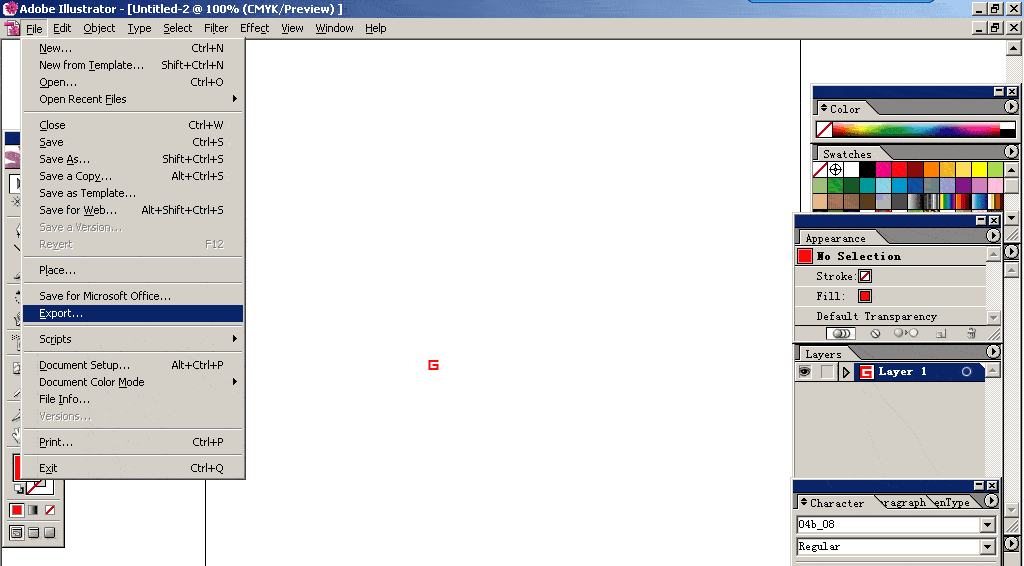The width and height of the screenshot is (1024, 566).
Task: Click the red G object on canvas
Action: point(433,365)
